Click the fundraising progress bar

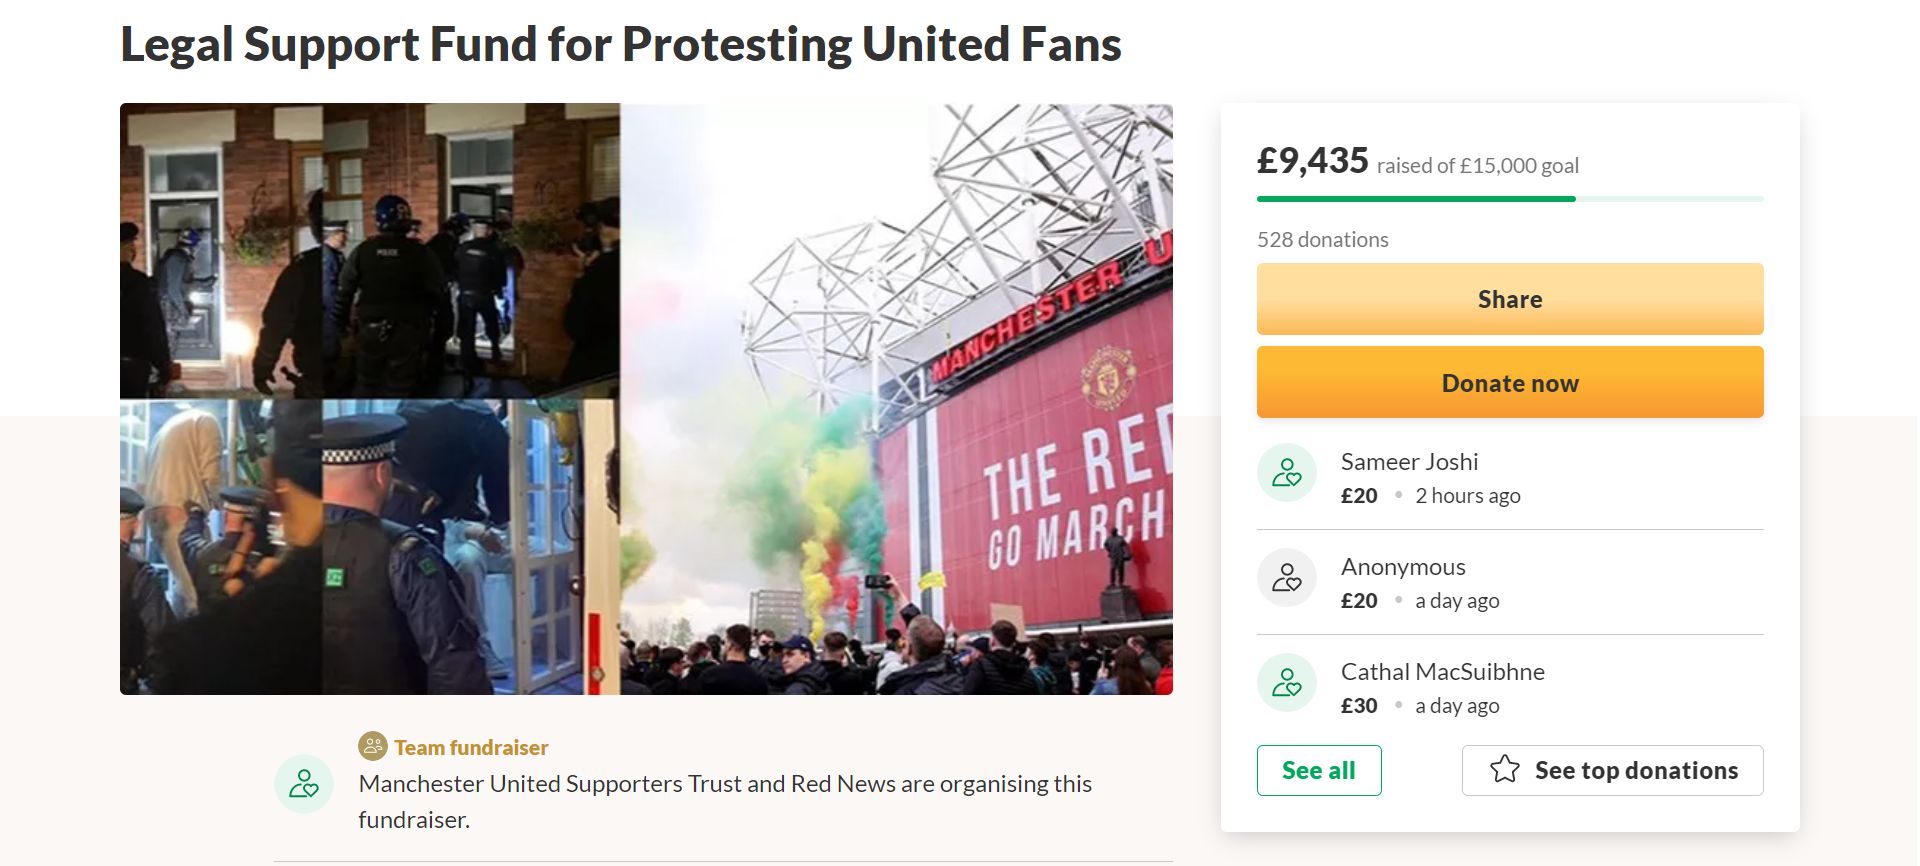[1509, 199]
